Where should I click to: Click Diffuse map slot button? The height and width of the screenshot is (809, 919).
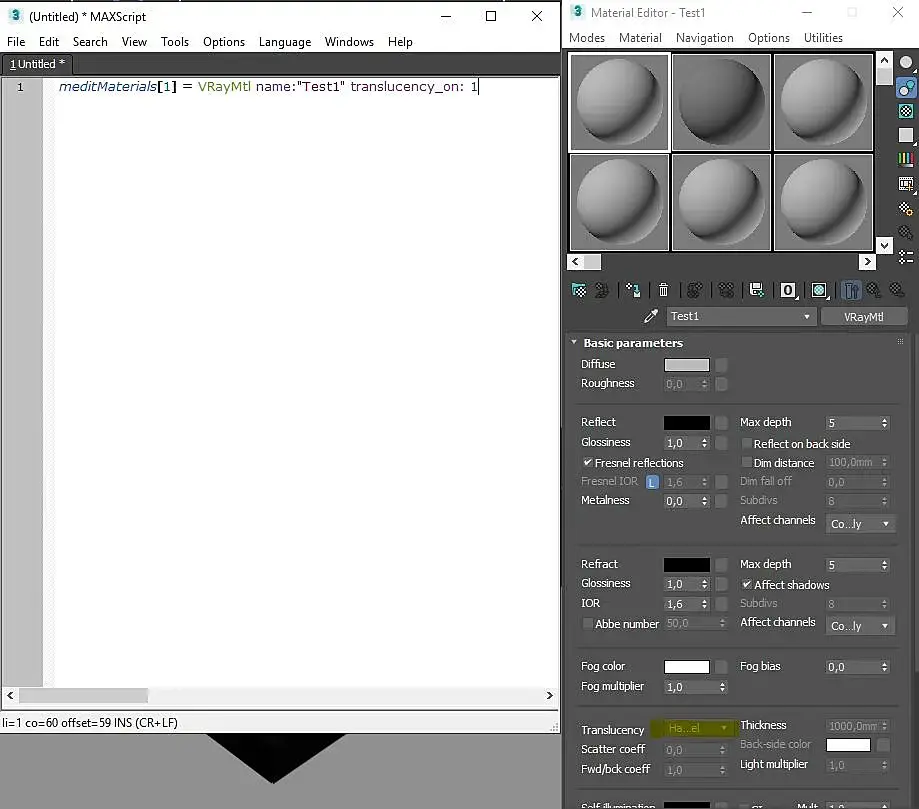[721, 365]
